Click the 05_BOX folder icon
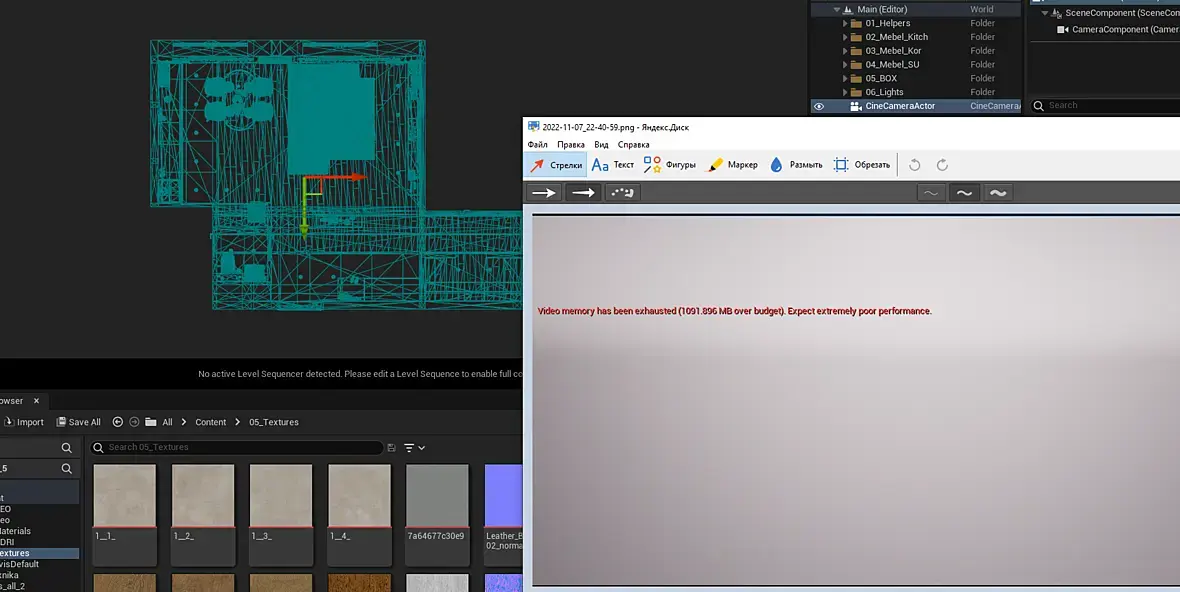 click(x=856, y=78)
